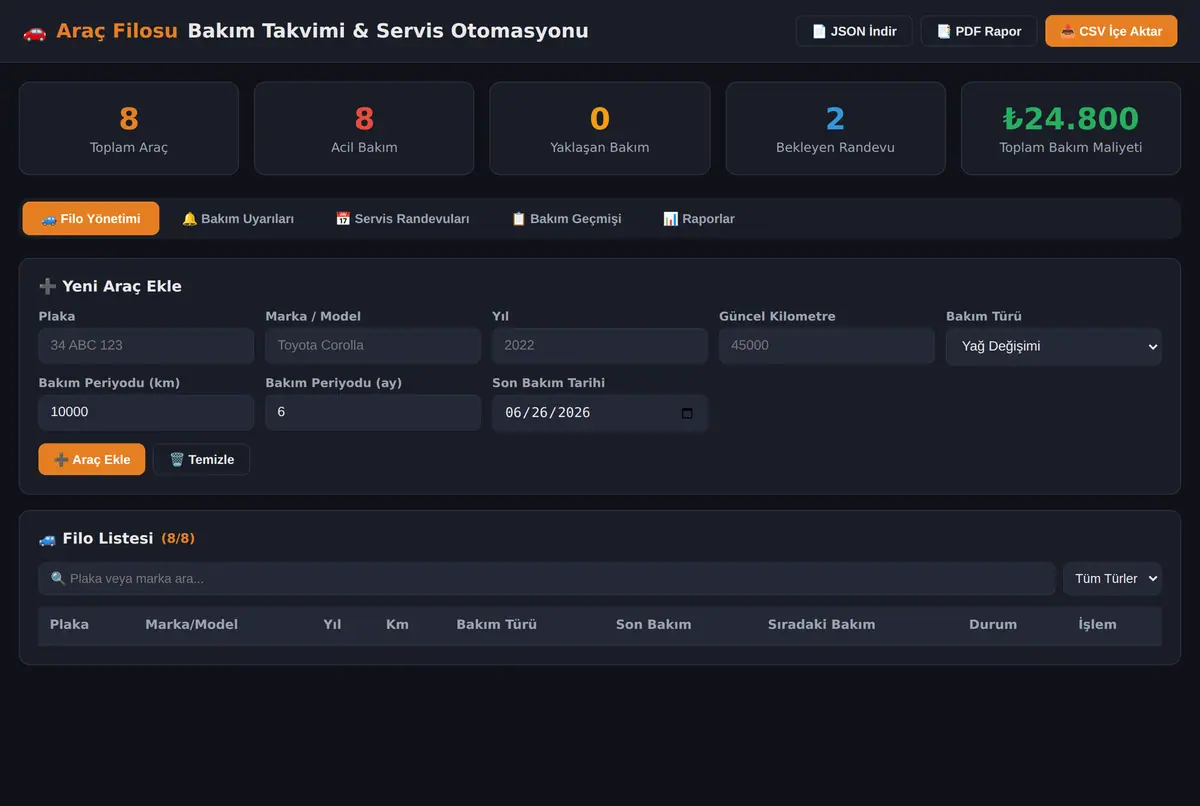Focus the Plaka input field

point(147,346)
